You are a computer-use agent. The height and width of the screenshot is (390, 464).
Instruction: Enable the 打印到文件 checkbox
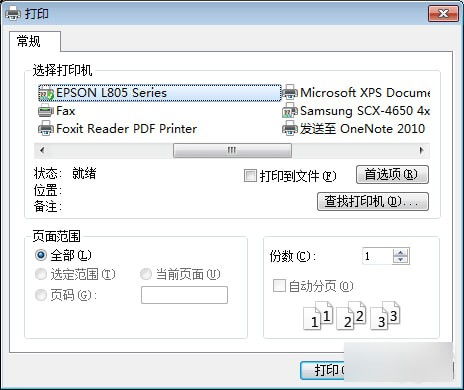tap(250, 176)
